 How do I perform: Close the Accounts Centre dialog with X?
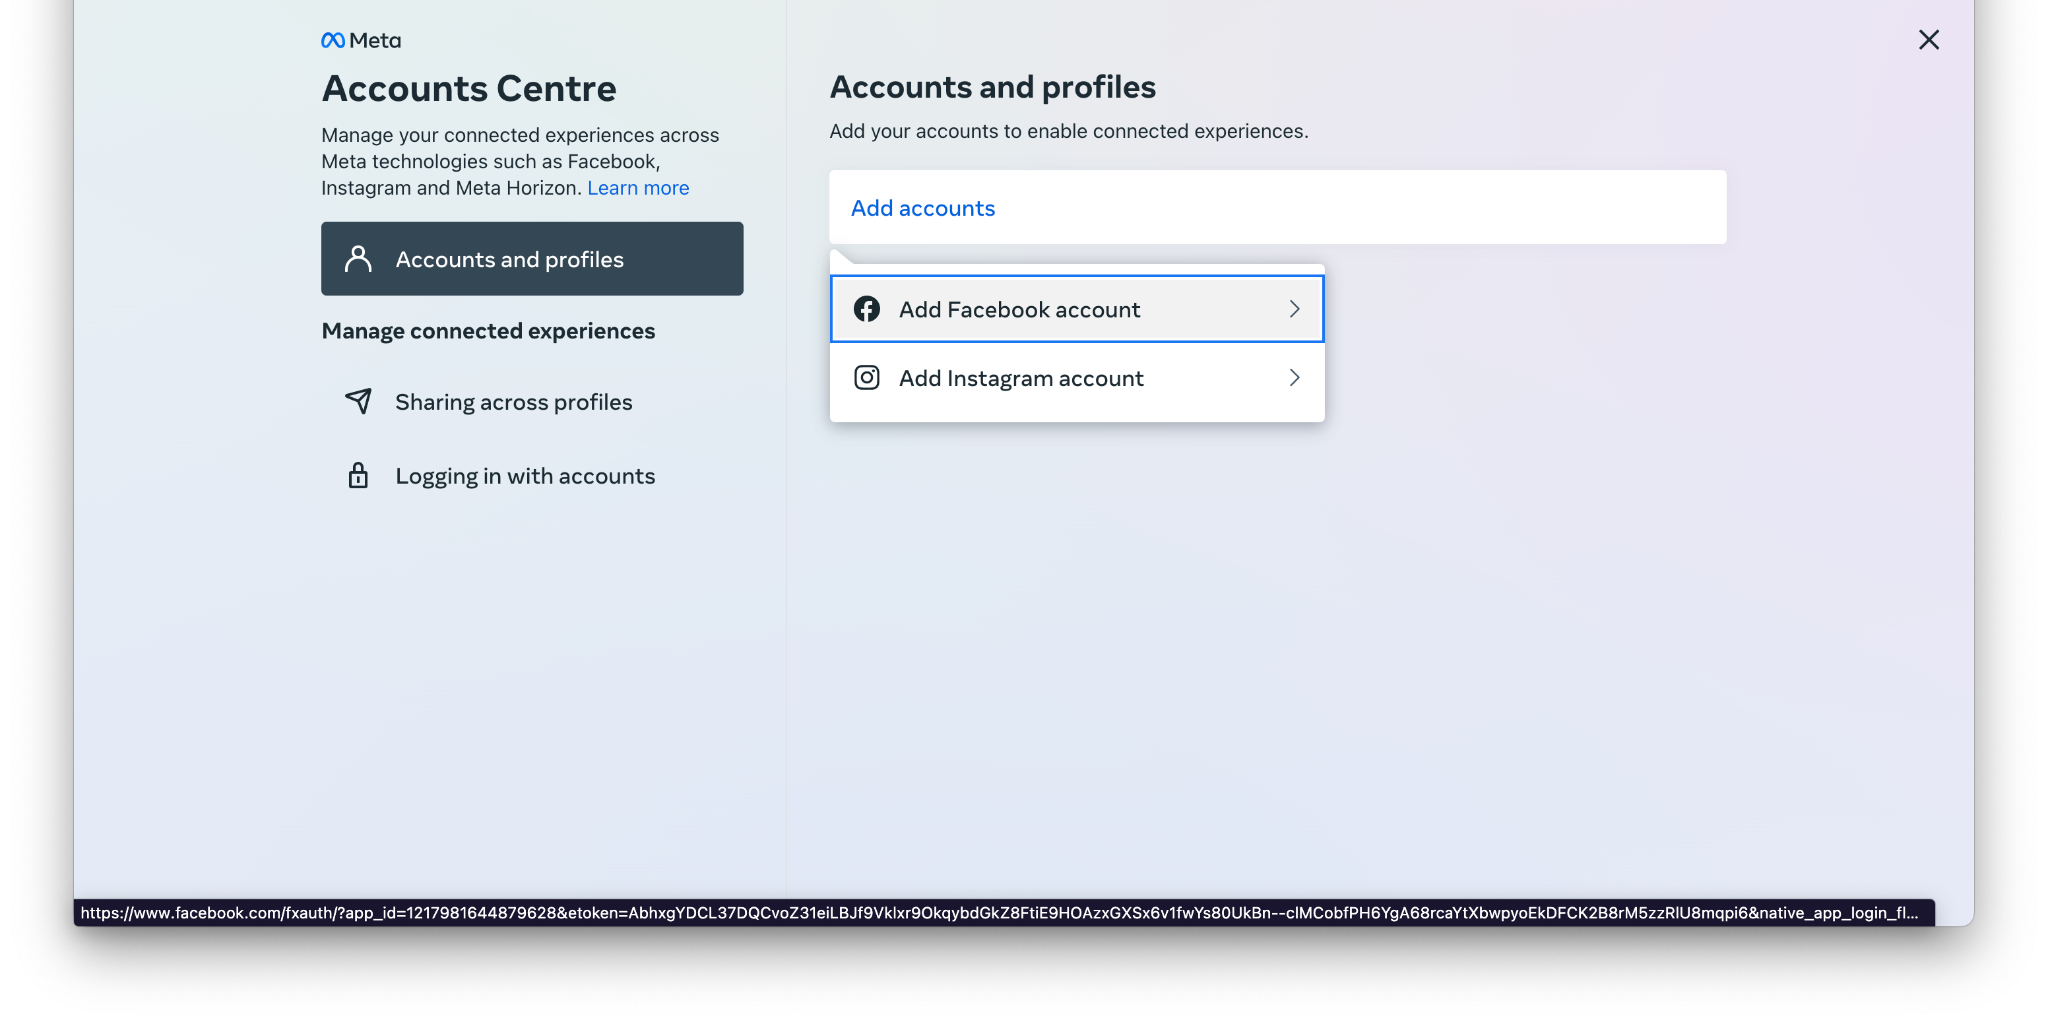click(1929, 40)
